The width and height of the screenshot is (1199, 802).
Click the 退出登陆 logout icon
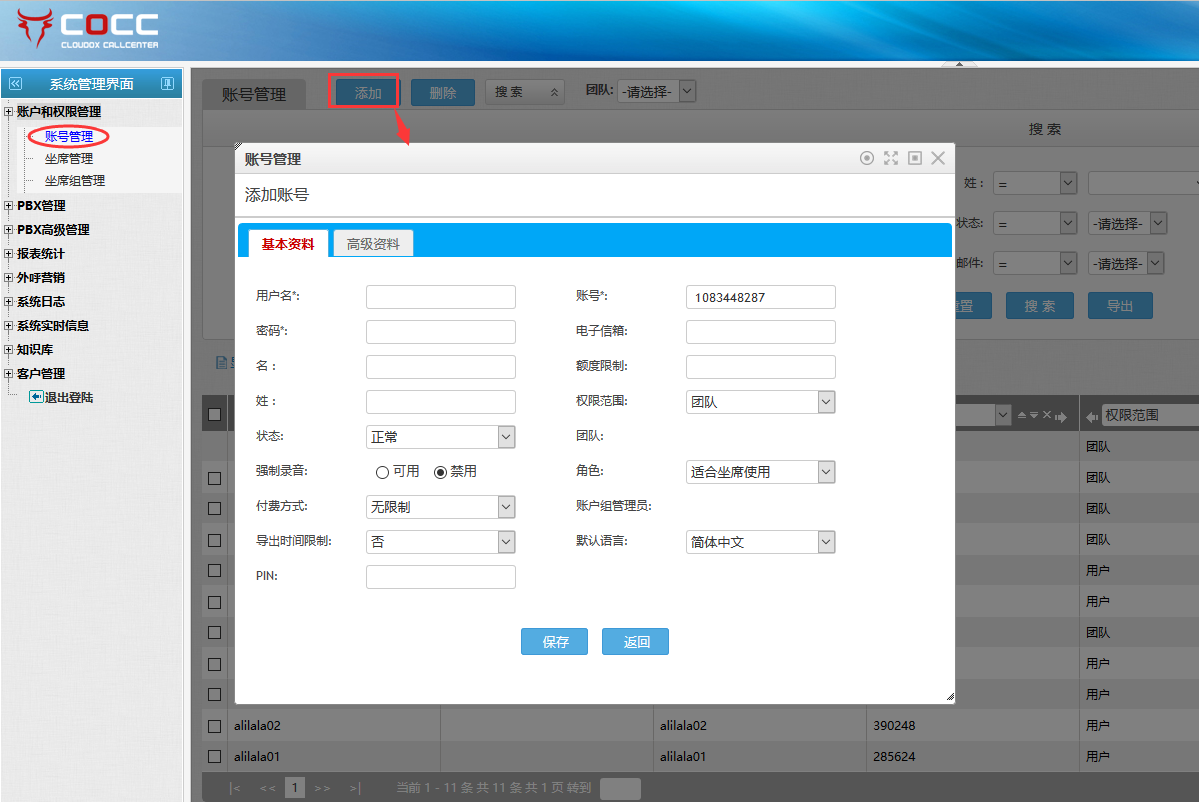pyautogui.click(x=36, y=397)
